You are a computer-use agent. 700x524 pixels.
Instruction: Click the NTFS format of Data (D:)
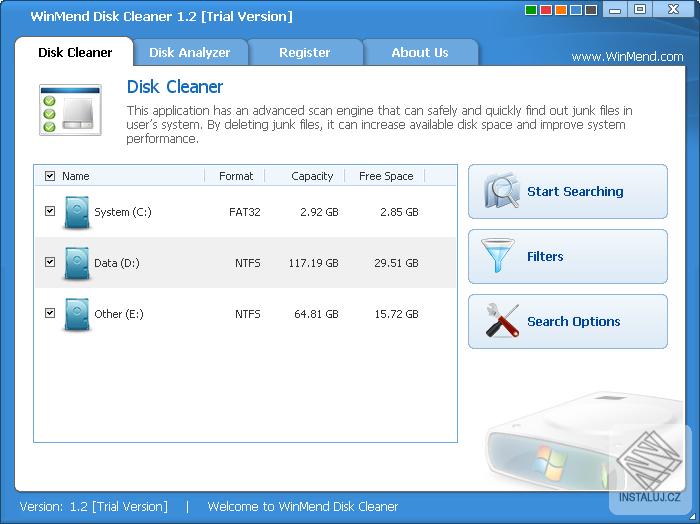(248, 263)
